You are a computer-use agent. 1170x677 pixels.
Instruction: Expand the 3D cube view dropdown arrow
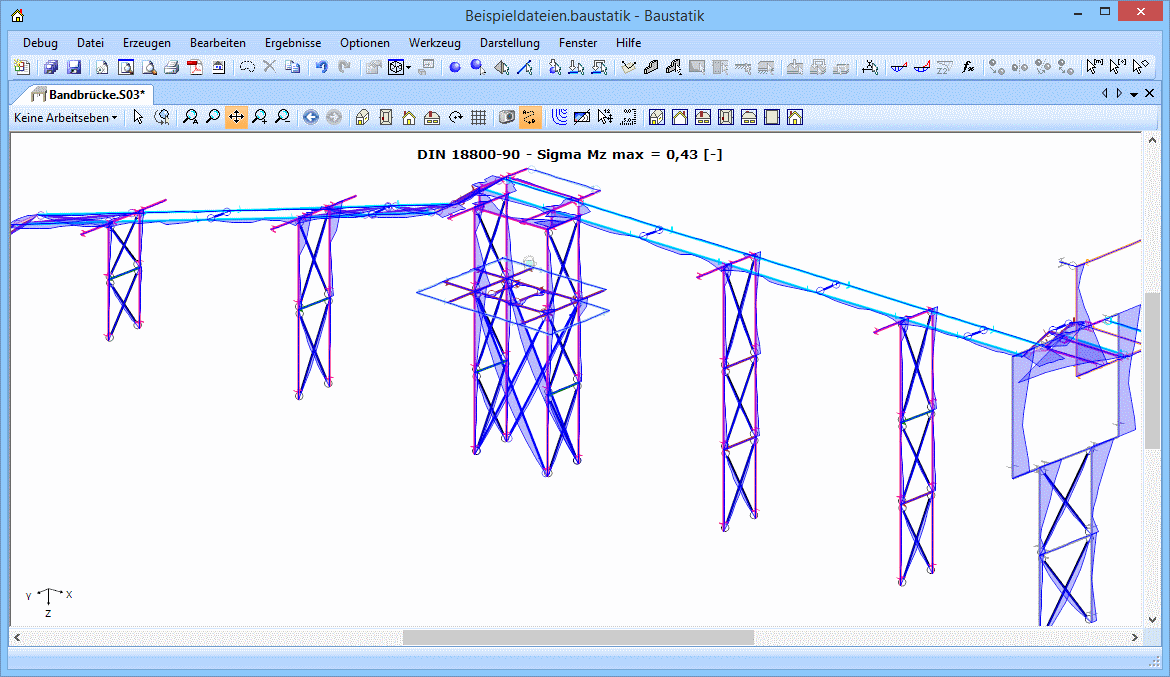[409, 69]
